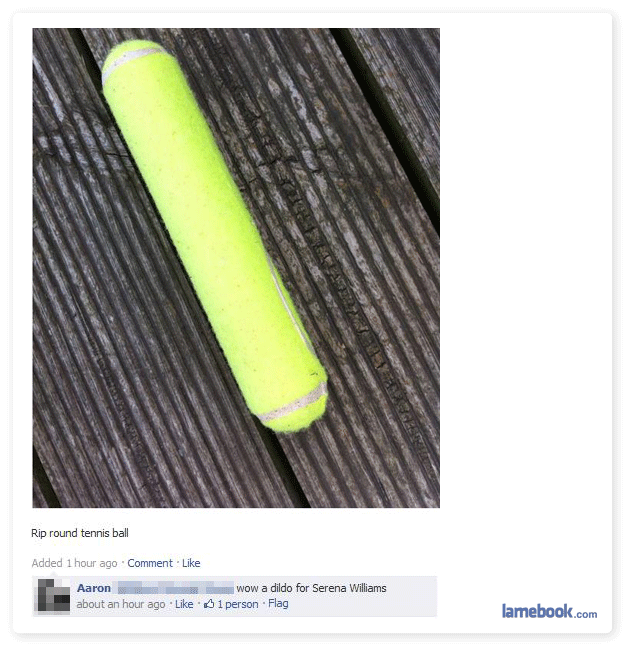This screenshot has height=651, width=630.
Task: Click the thumbs-up icon in Aaron's comment
Action: pos(209,604)
